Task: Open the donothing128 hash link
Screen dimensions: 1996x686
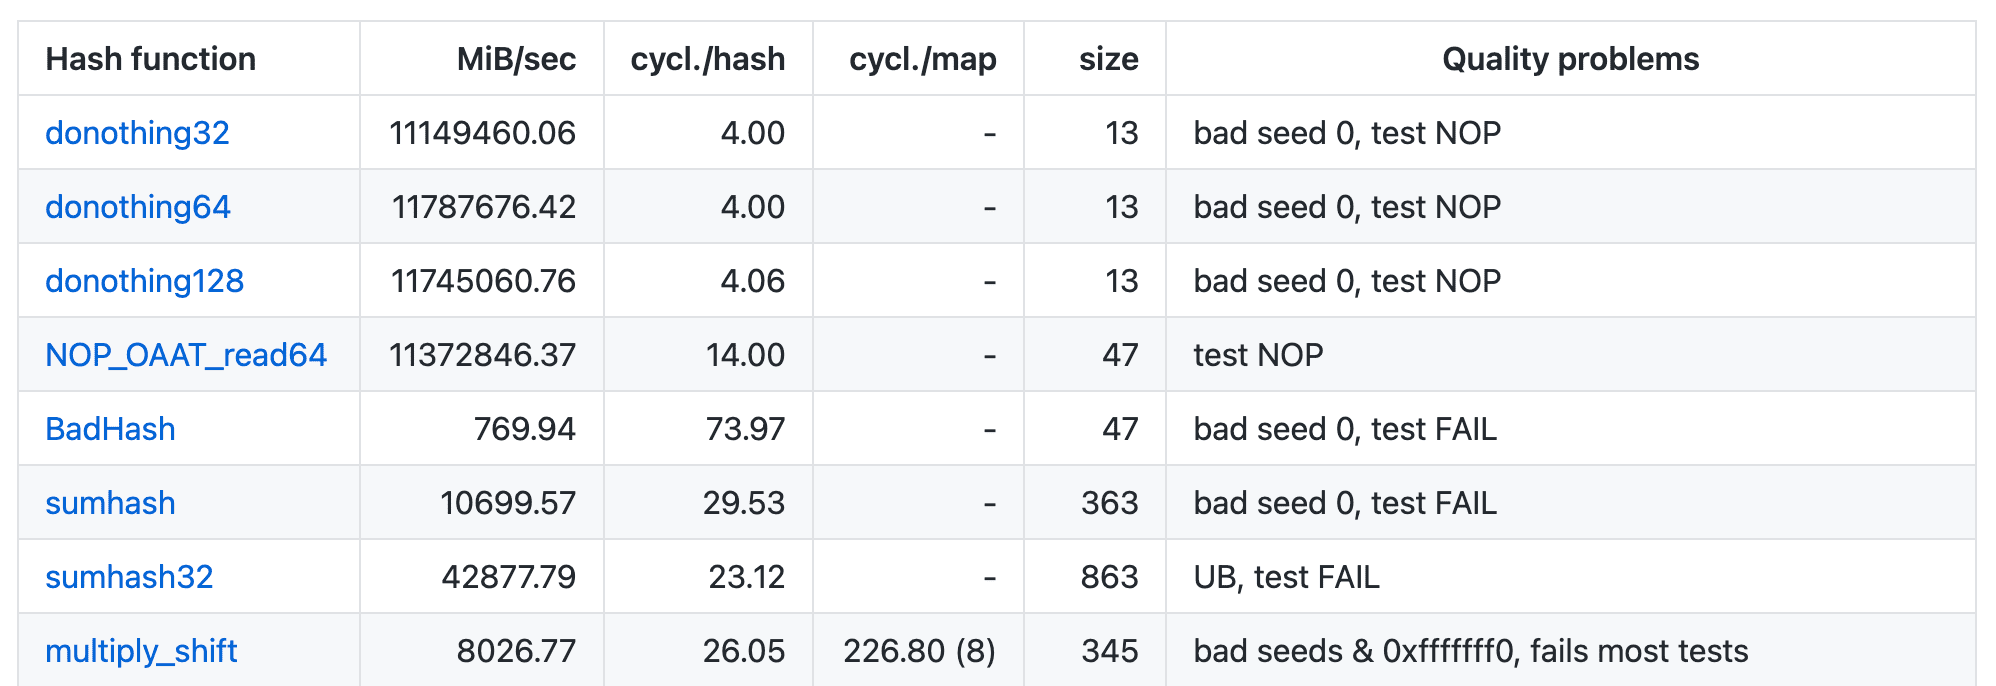Action: [144, 281]
